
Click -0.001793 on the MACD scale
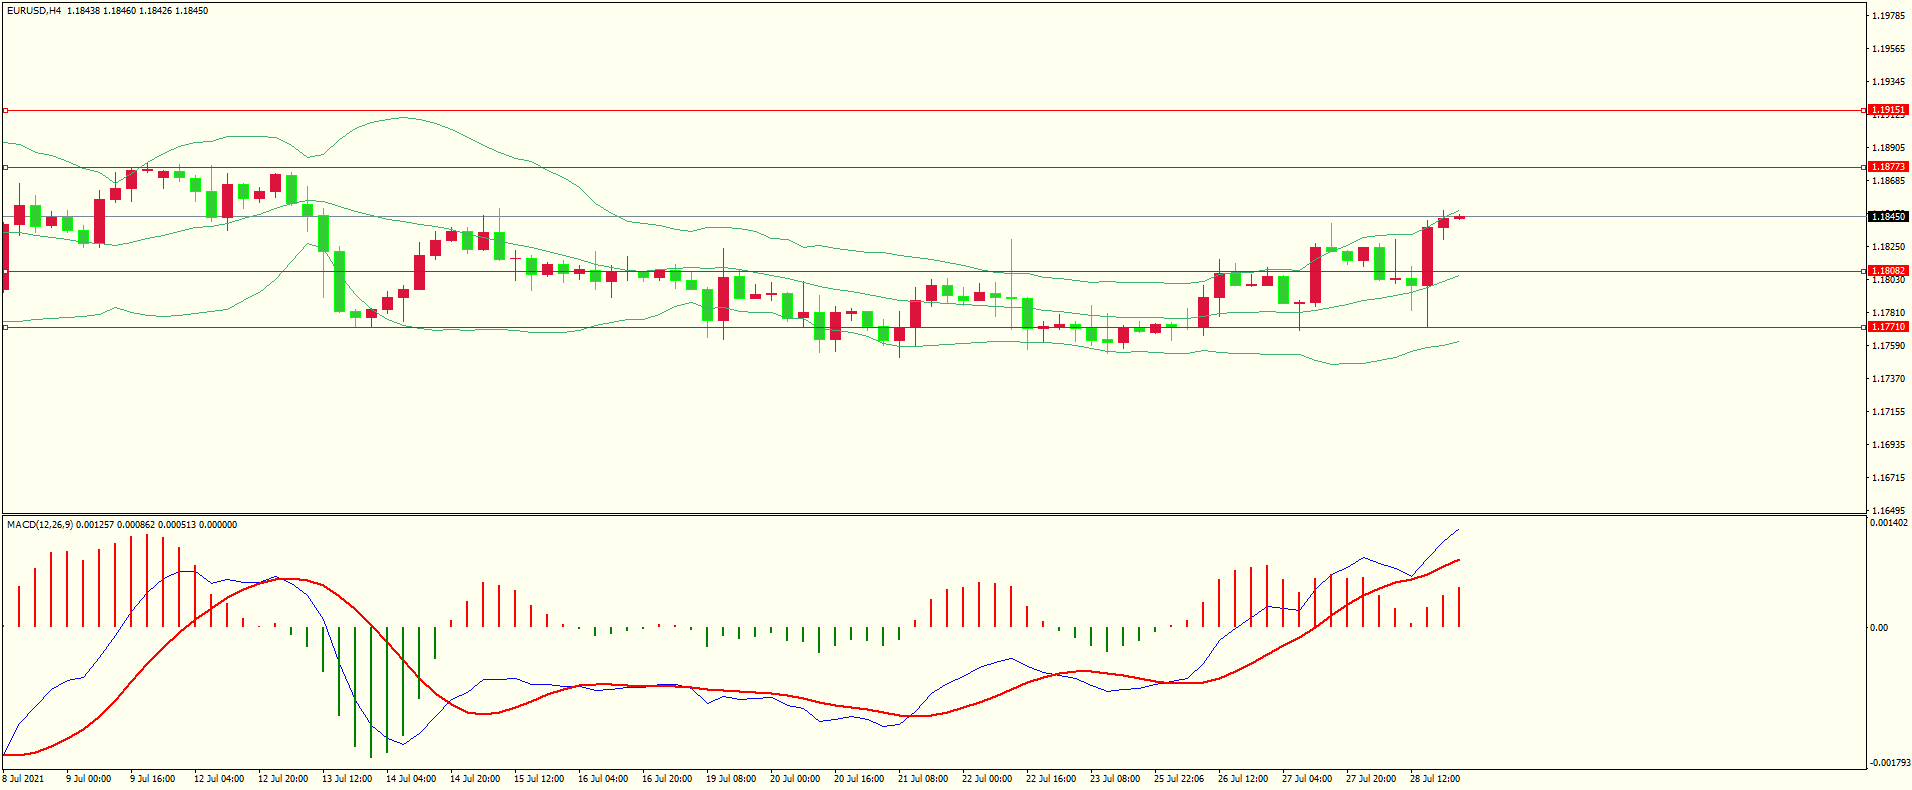click(x=1889, y=763)
